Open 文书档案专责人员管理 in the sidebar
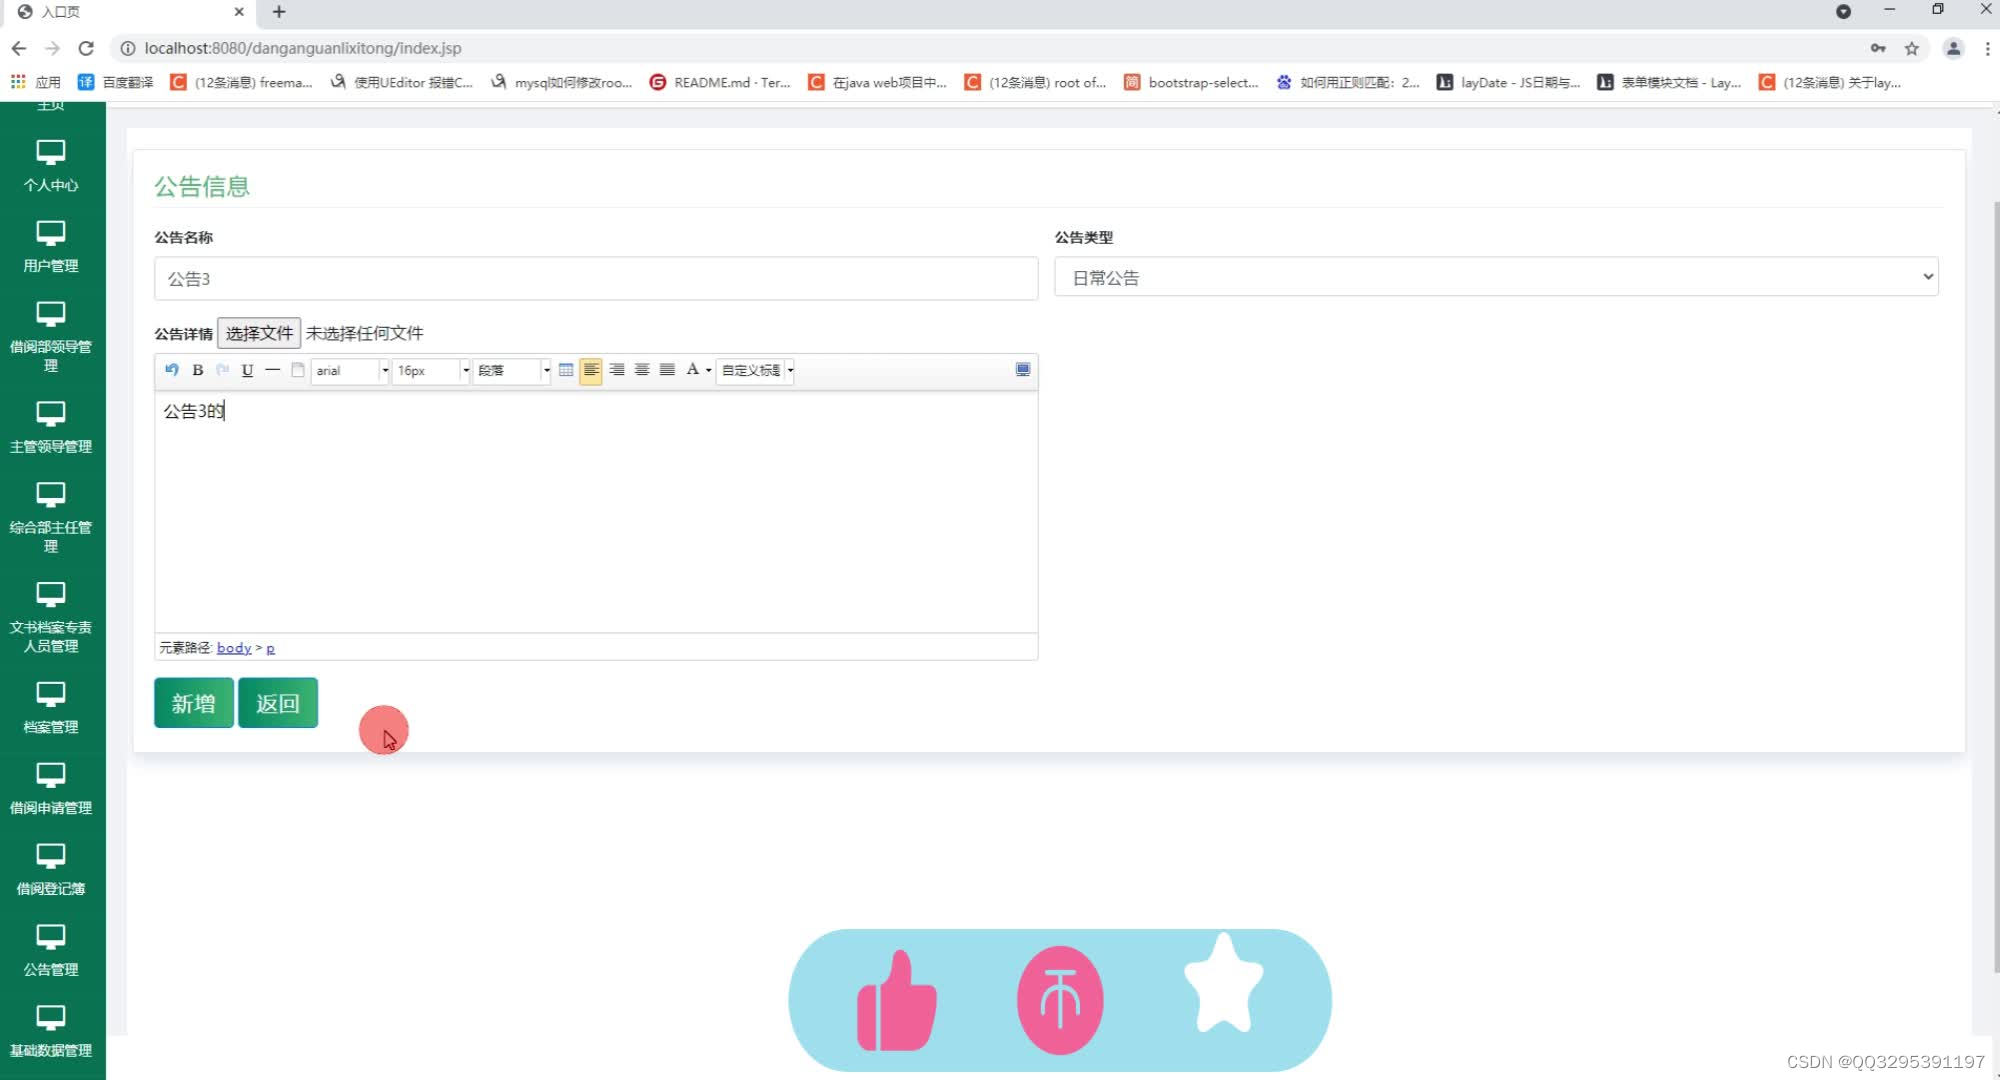The image size is (2000, 1080). pos(51,618)
